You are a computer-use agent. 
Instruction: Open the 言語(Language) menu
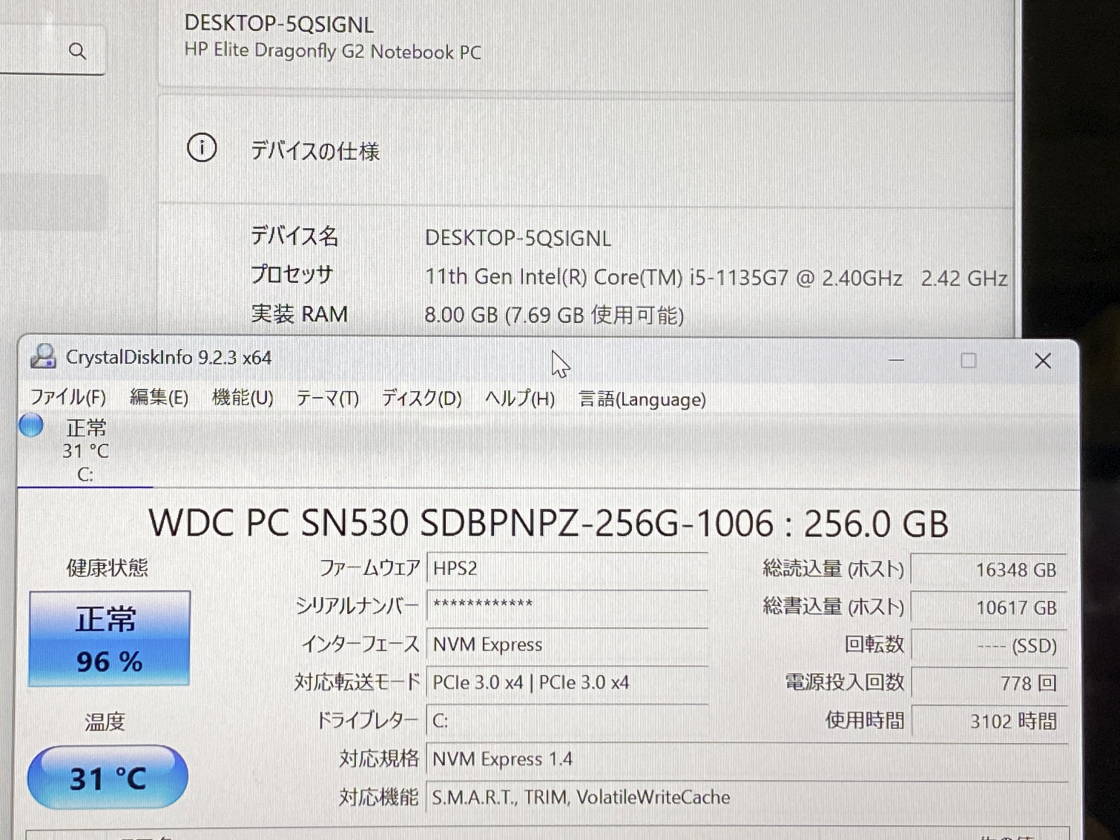pos(641,399)
